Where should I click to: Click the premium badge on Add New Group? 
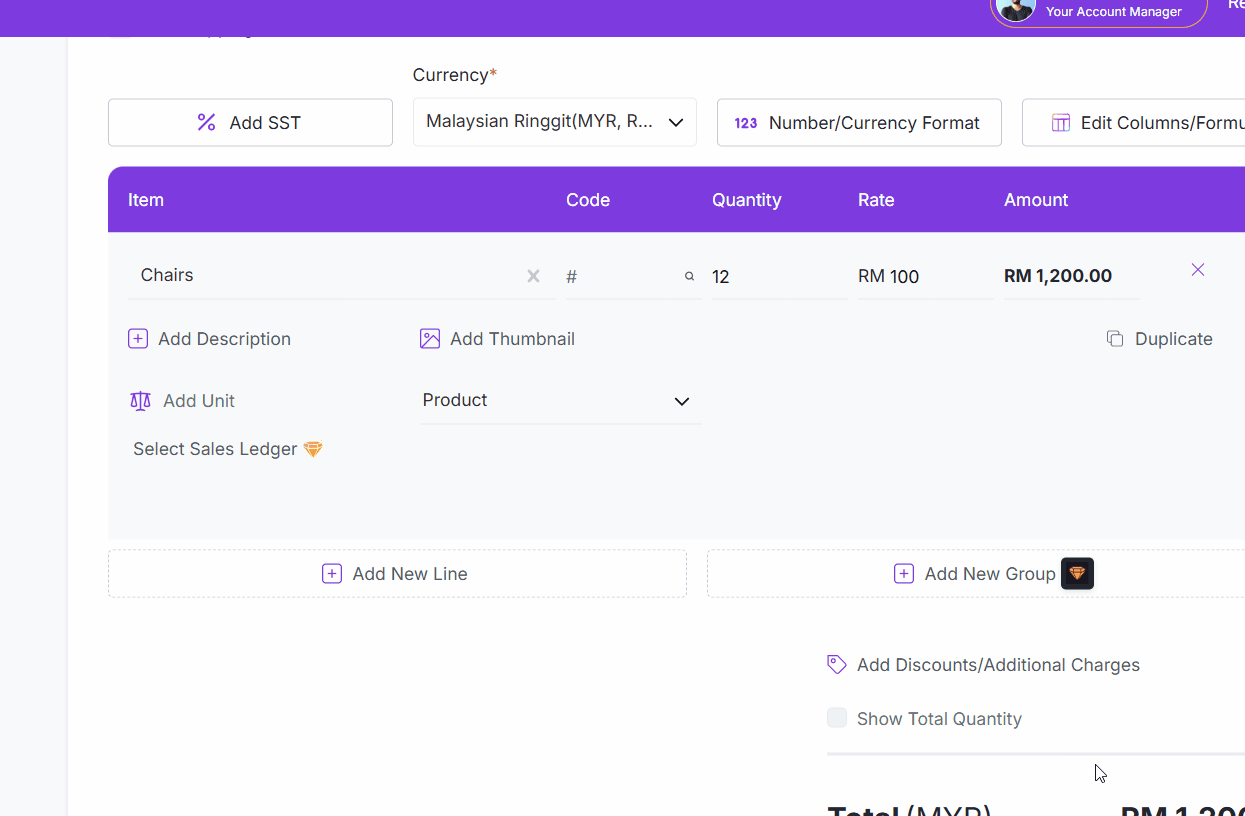click(x=1077, y=573)
